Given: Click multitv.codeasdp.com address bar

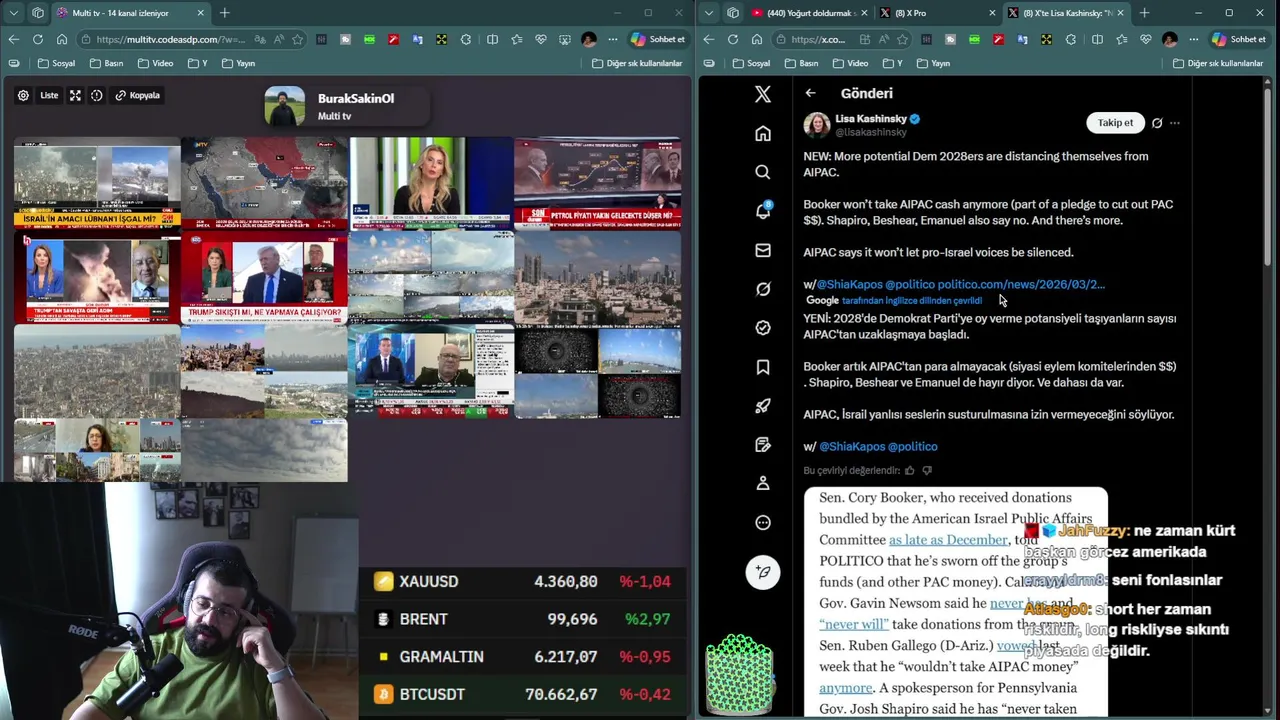Looking at the screenshot, I should click(170, 39).
